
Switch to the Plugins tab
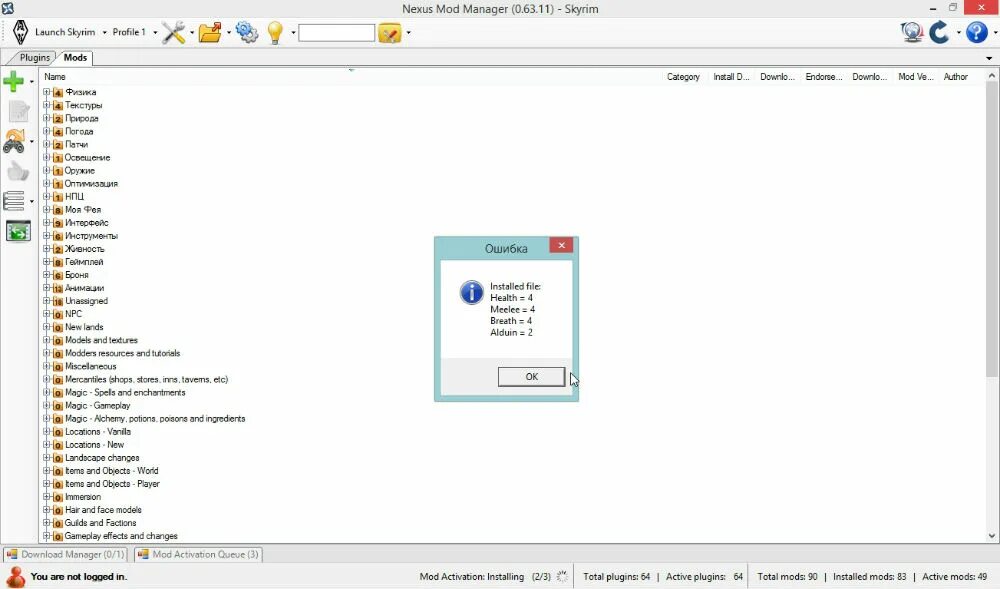coord(34,57)
